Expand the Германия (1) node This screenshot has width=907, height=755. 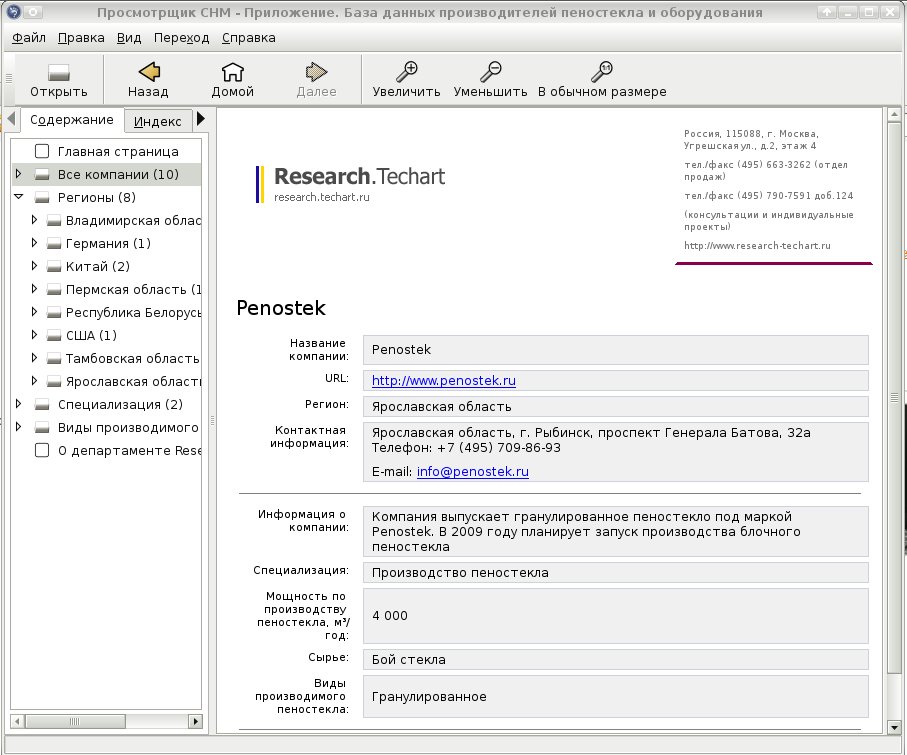[x=34, y=243]
